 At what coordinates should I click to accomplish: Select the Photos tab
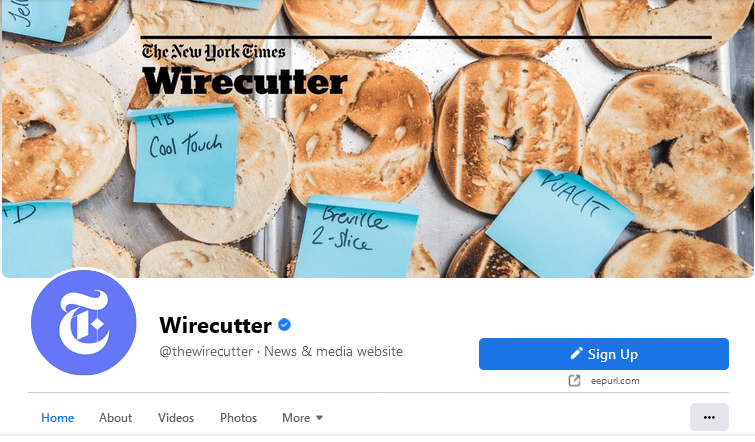tap(238, 418)
